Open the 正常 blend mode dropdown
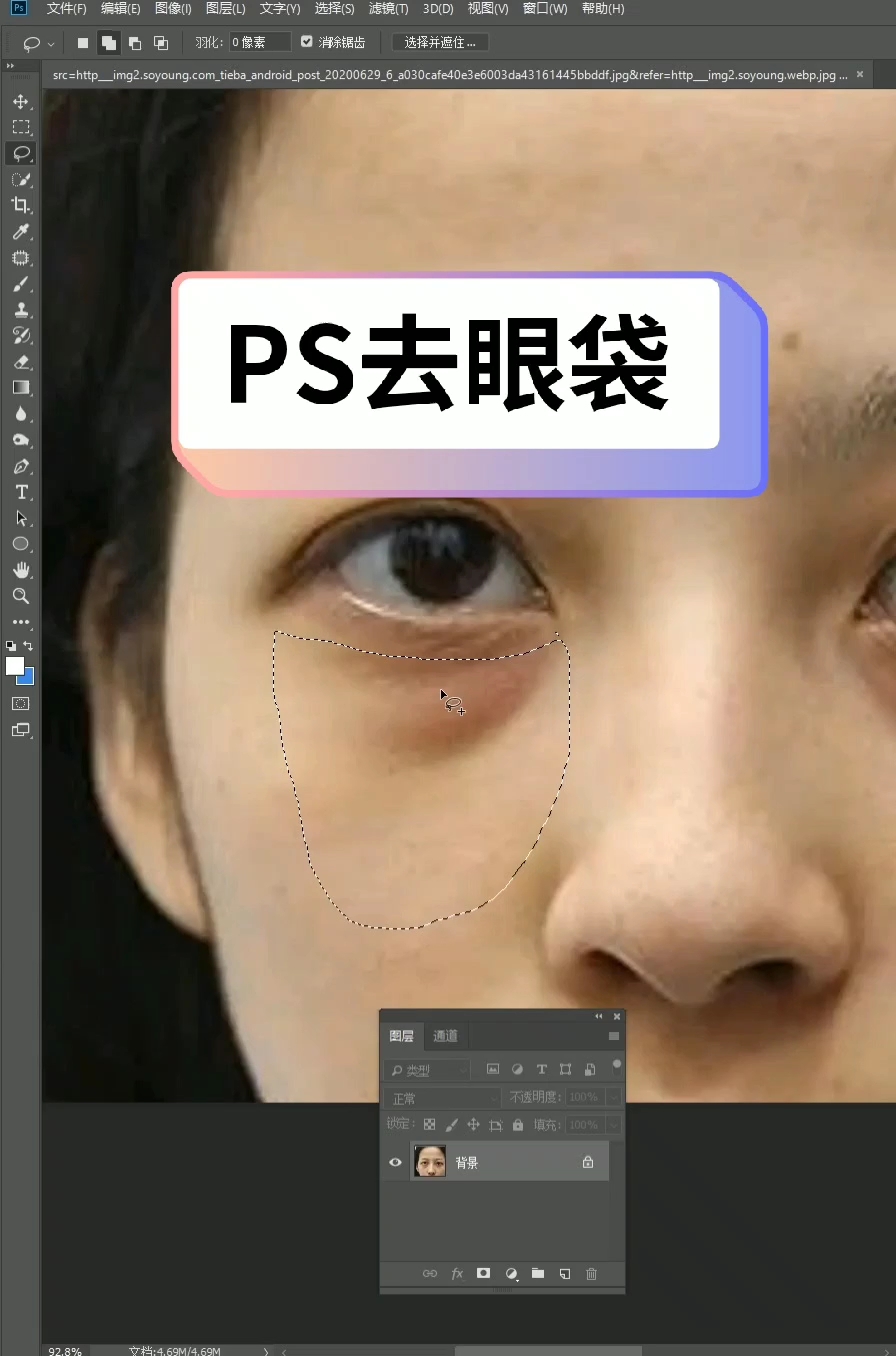The height and width of the screenshot is (1356, 896). [x=443, y=1098]
